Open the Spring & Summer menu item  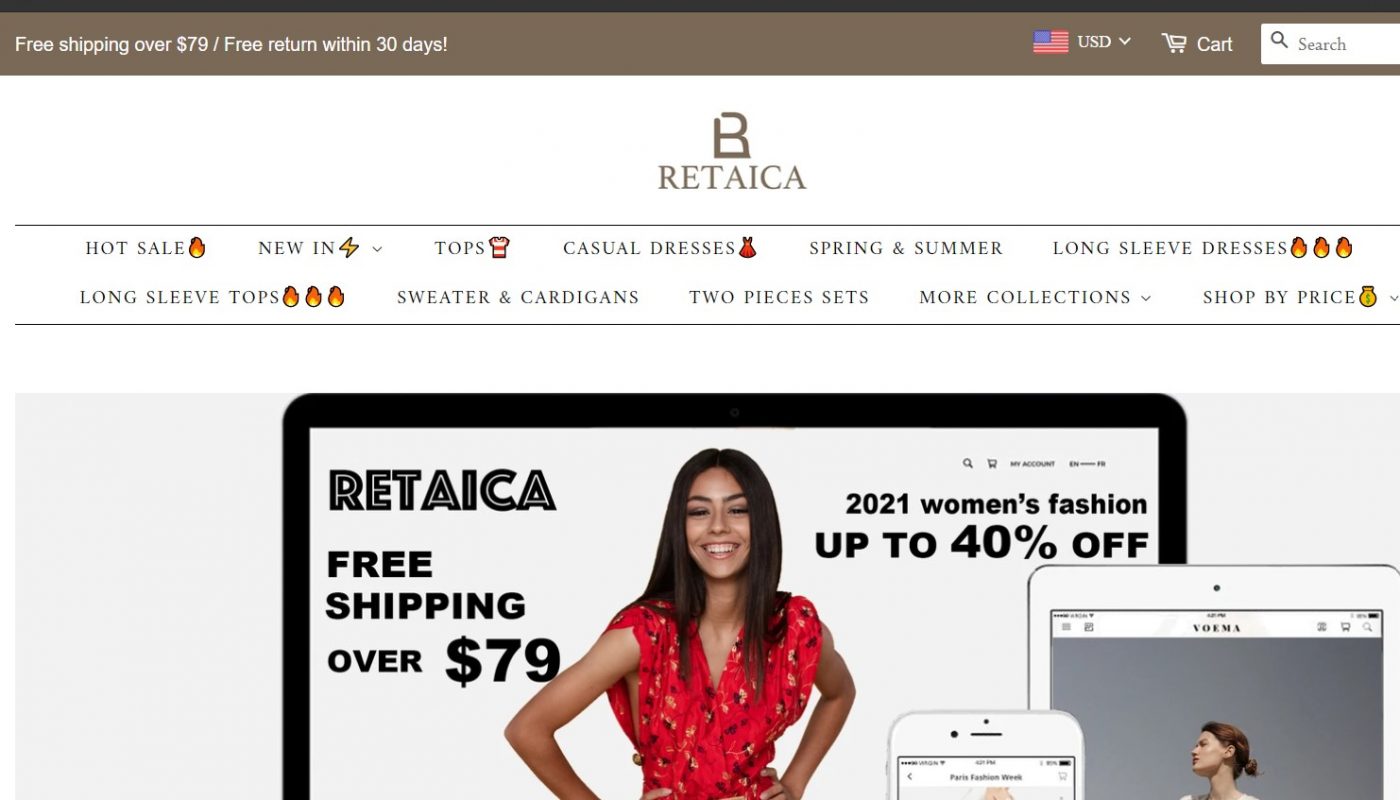906,248
